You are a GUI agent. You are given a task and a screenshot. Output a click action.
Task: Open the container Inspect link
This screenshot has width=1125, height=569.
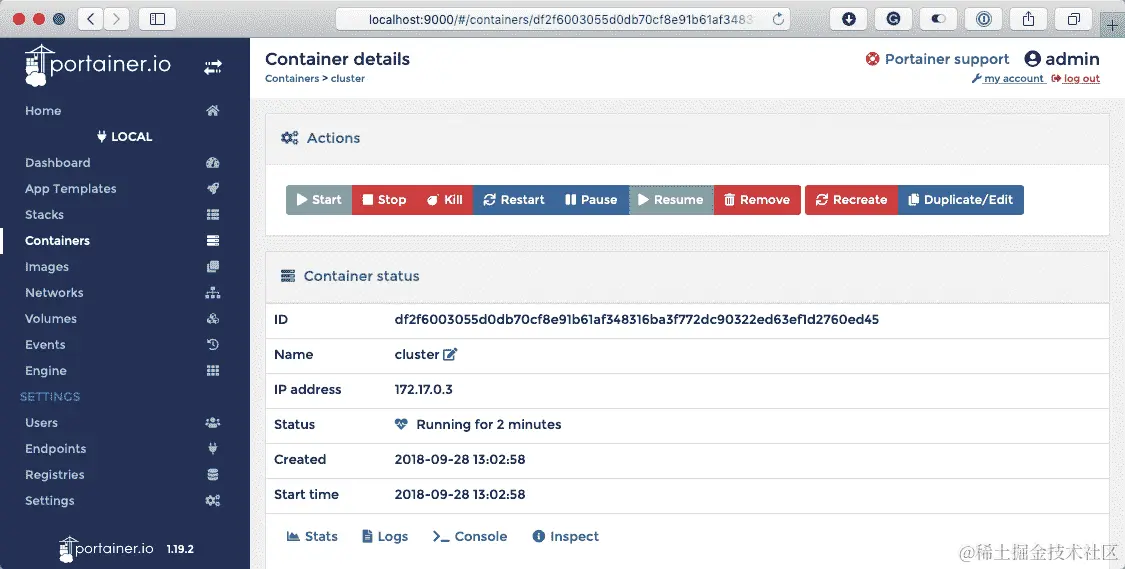(x=565, y=536)
